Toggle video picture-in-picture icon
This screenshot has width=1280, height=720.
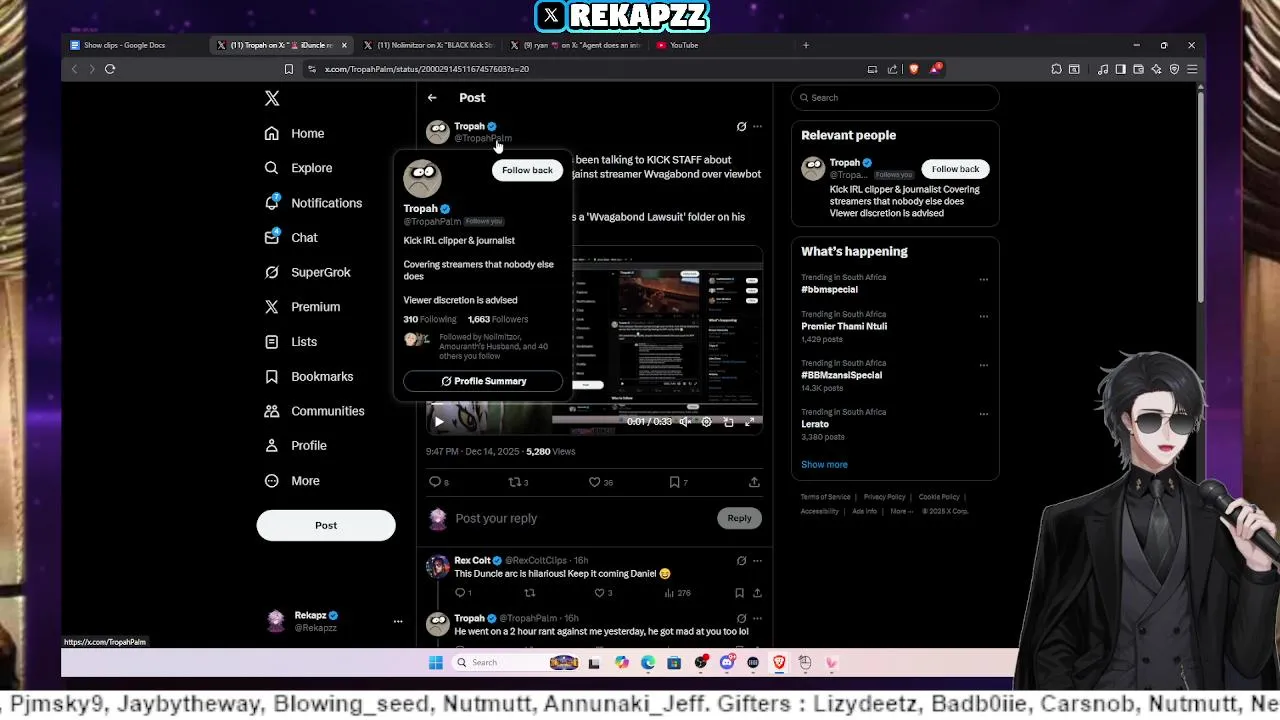pos(728,422)
